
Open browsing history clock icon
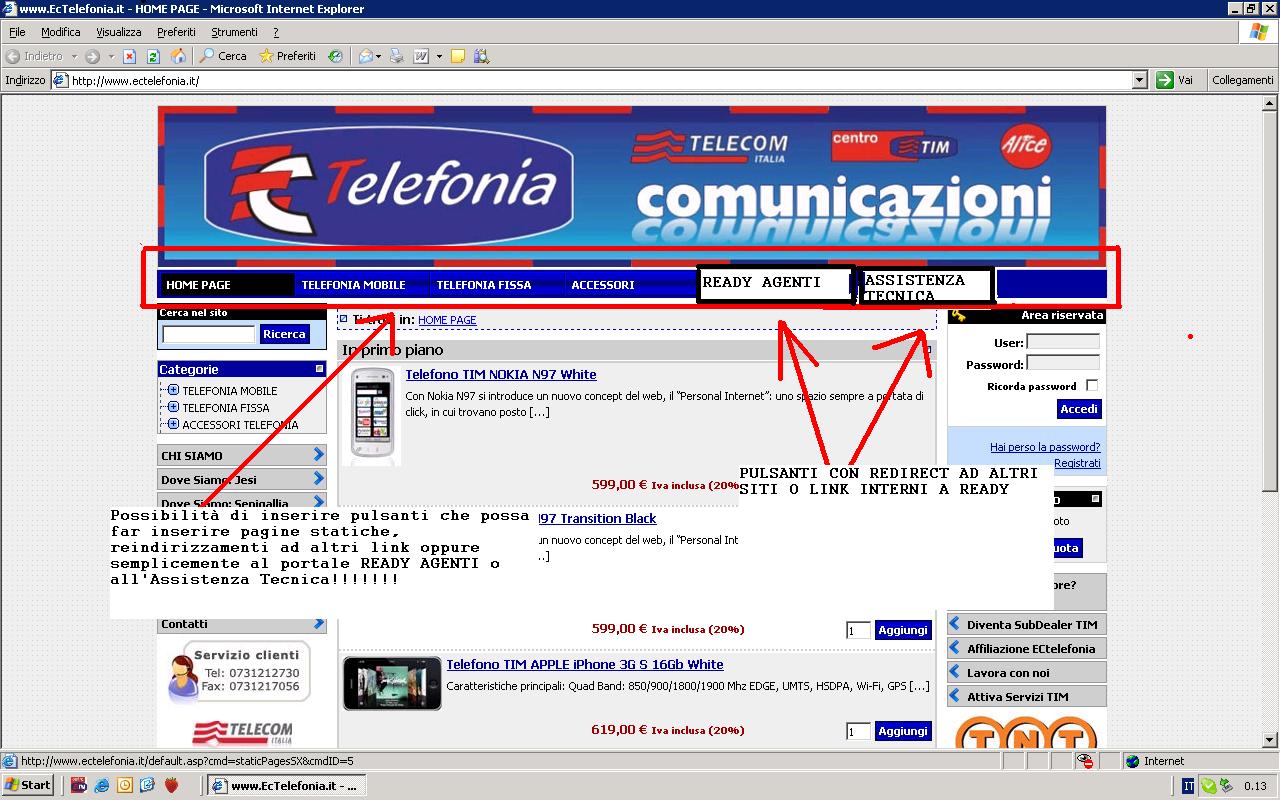pyautogui.click(x=336, y=56)
